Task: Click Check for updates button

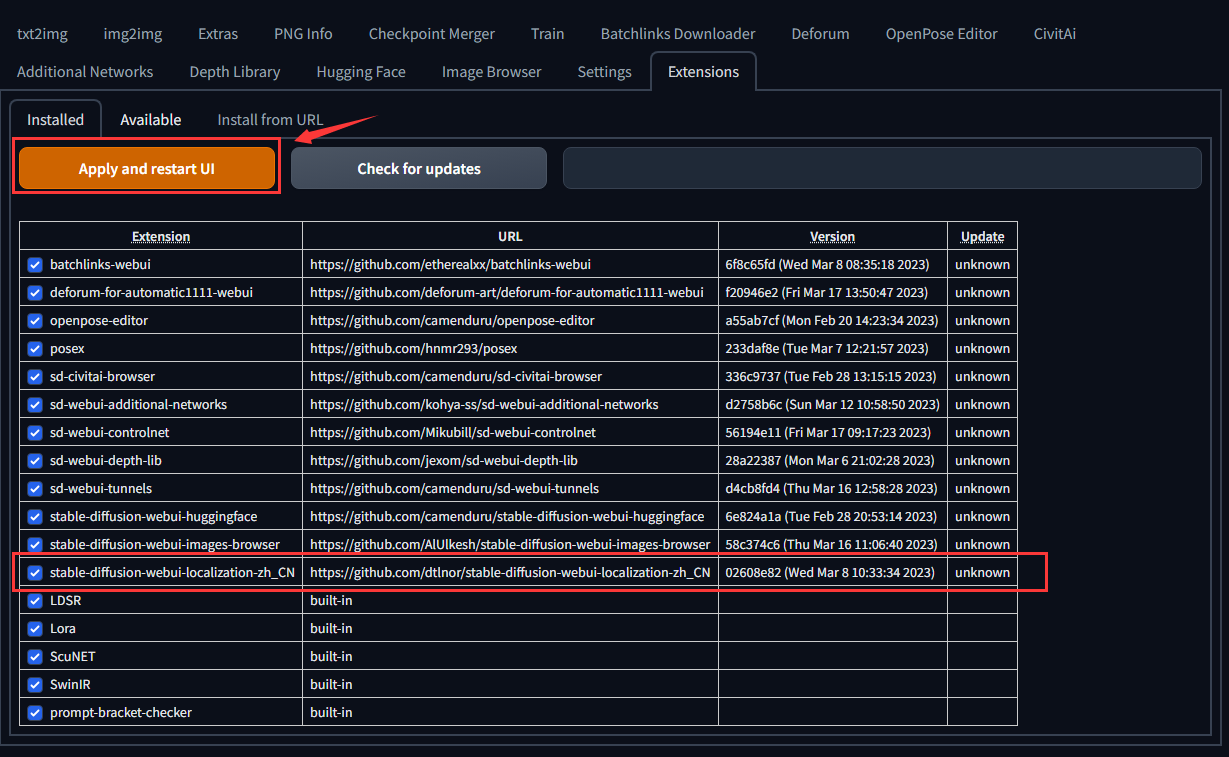Action: 419,168
